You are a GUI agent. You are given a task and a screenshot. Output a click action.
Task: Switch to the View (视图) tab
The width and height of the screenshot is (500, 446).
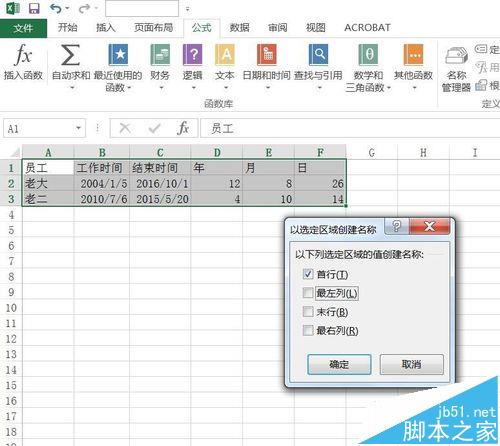[315, 28]
